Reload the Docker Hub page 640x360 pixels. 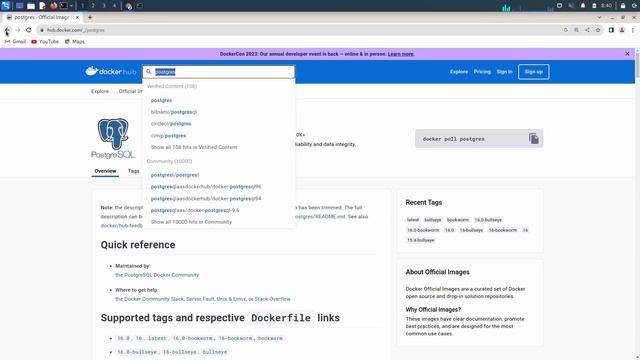[x=29, y=30]
